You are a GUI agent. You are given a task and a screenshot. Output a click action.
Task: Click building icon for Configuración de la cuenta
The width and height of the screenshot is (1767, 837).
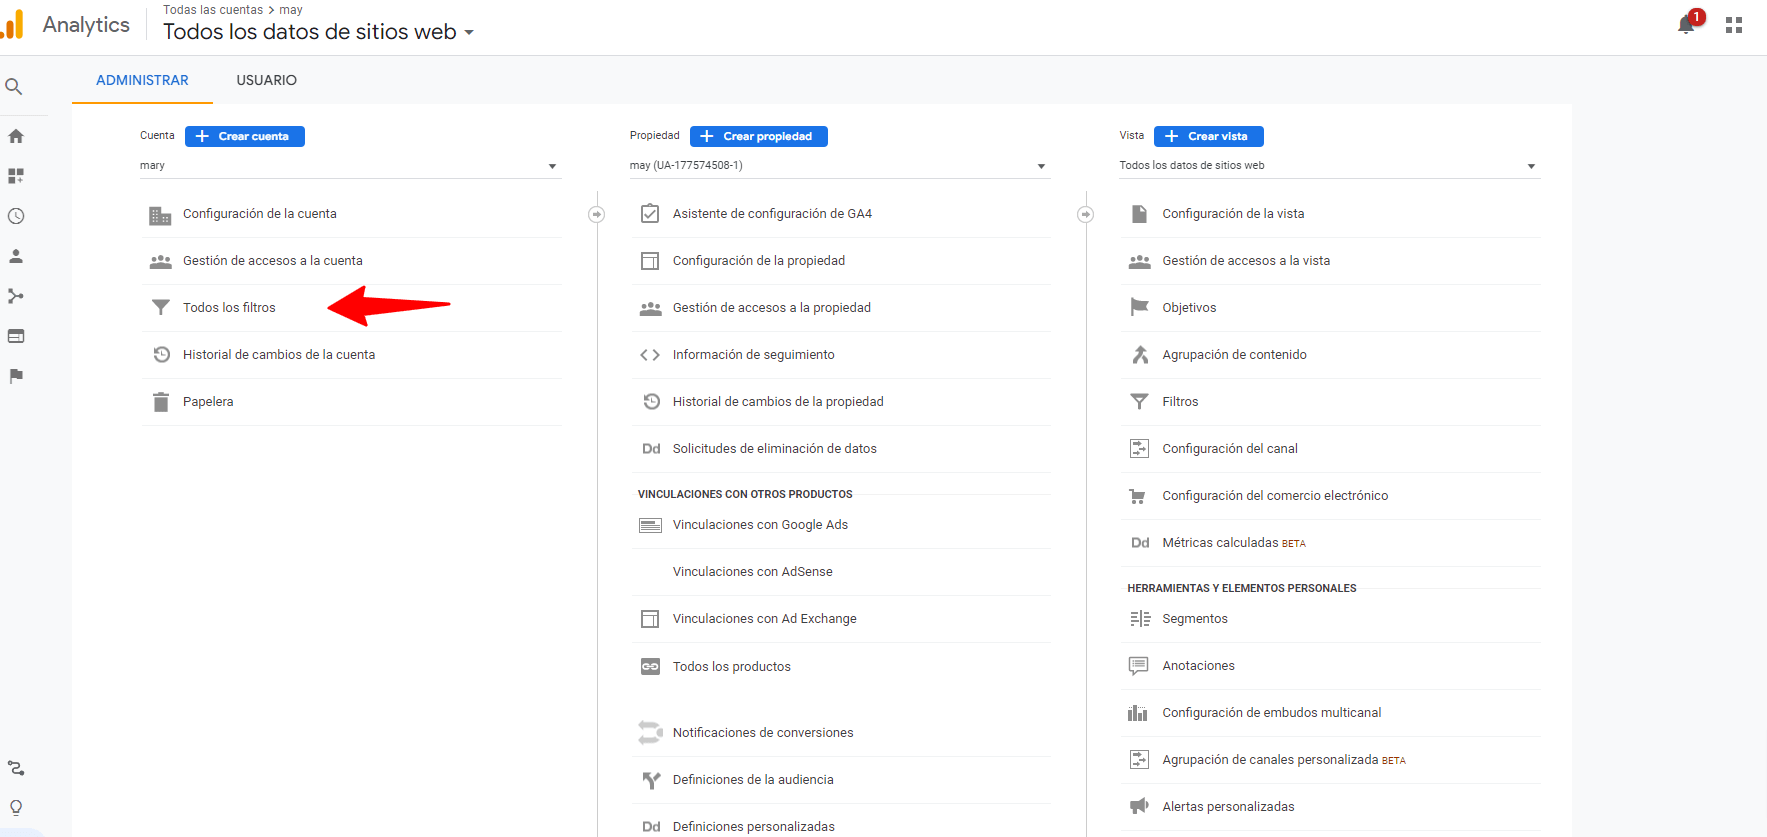tap(160, 215)
